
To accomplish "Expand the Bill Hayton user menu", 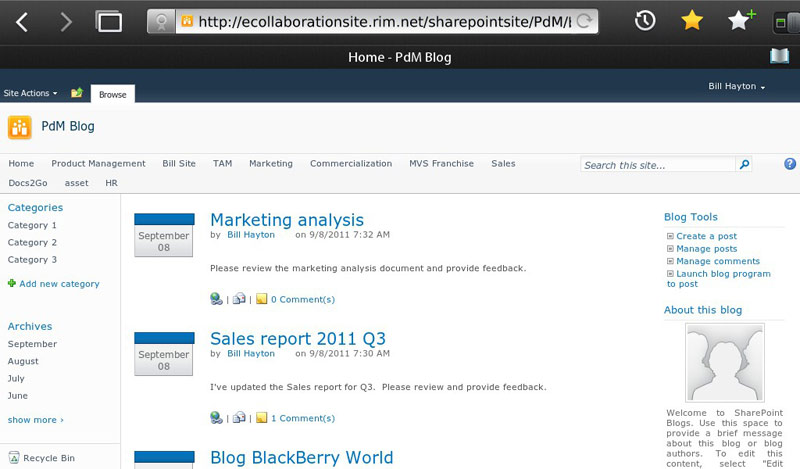I will 737,86.
